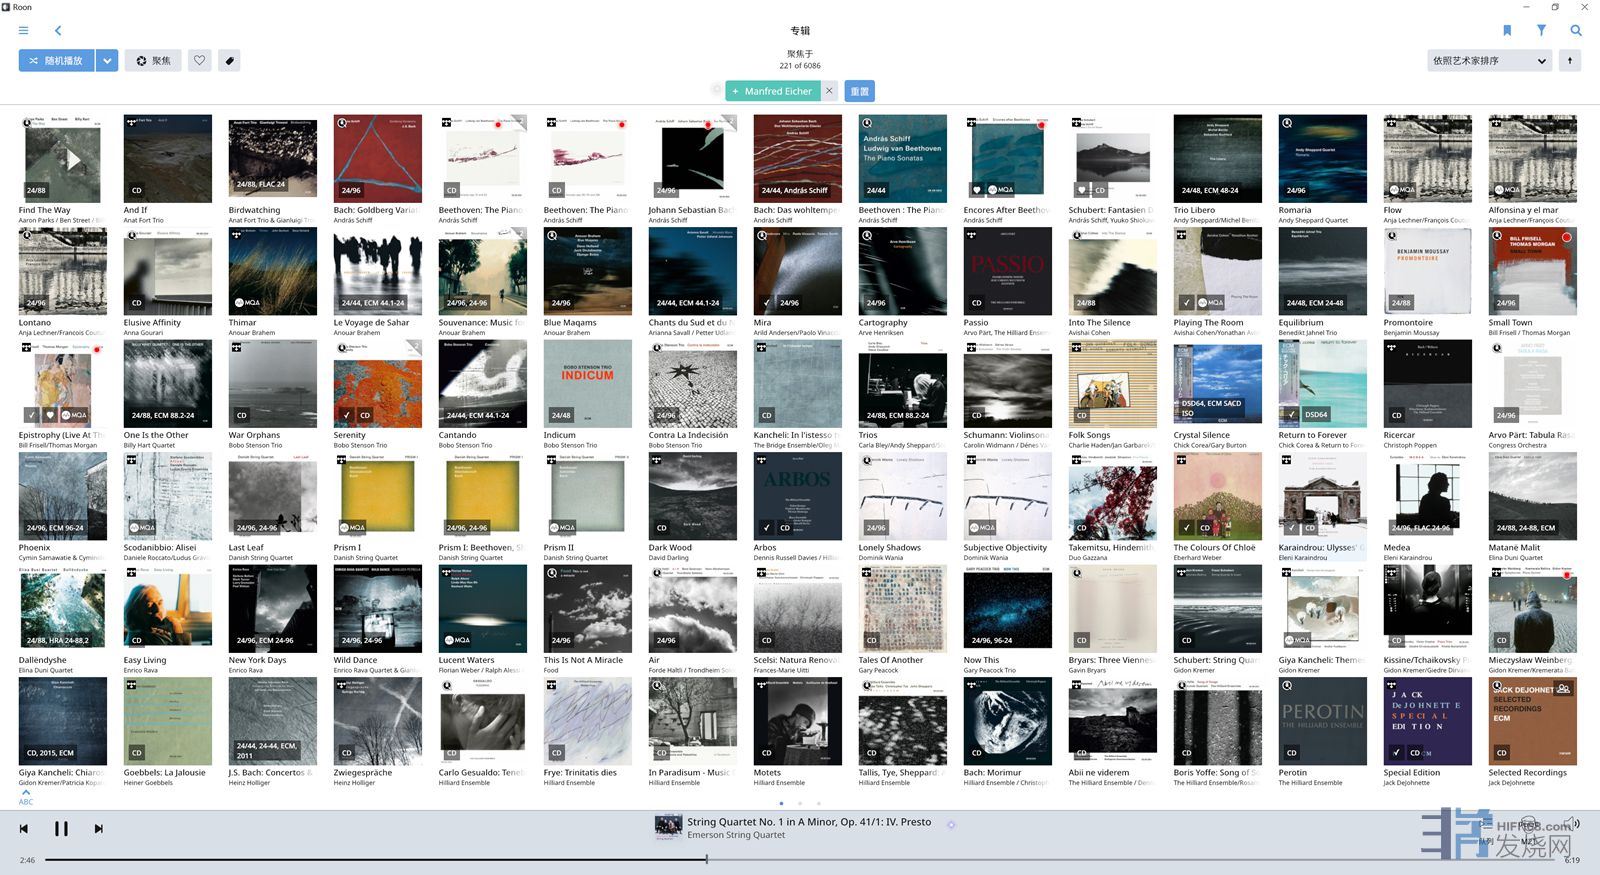Remove the Manfred Eicher filter with X
The image size is (1600, 875).
(x=829, y=91)
